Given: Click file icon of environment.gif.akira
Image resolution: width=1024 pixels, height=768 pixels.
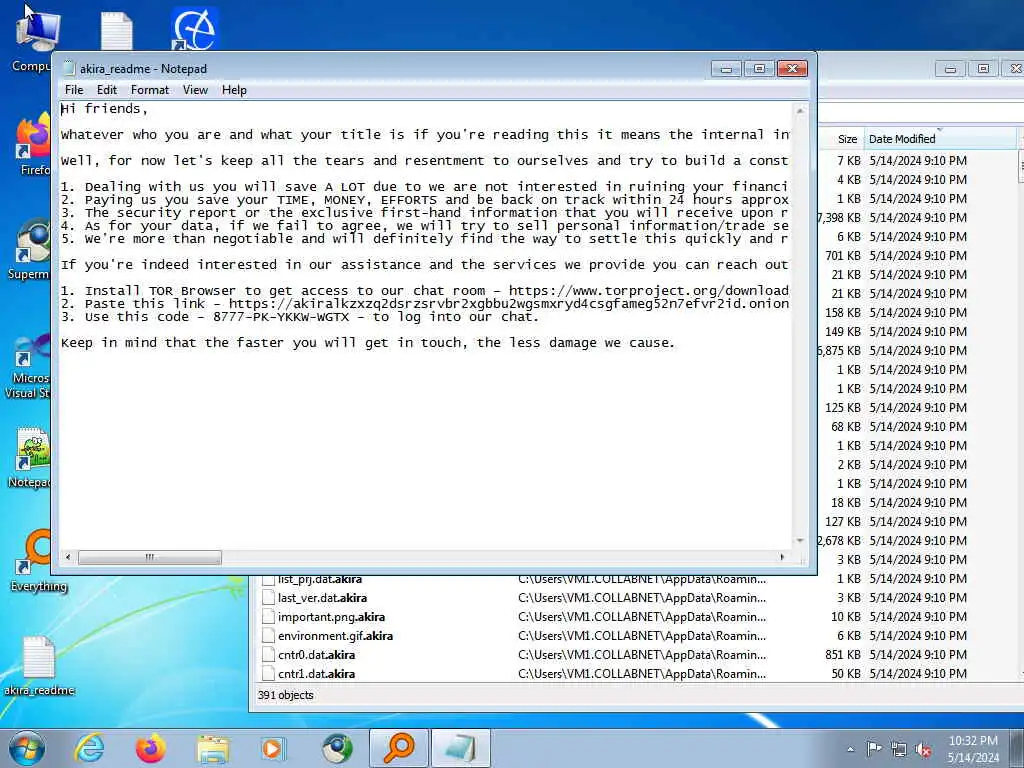Looking at the screenshot, I should 268,635.
